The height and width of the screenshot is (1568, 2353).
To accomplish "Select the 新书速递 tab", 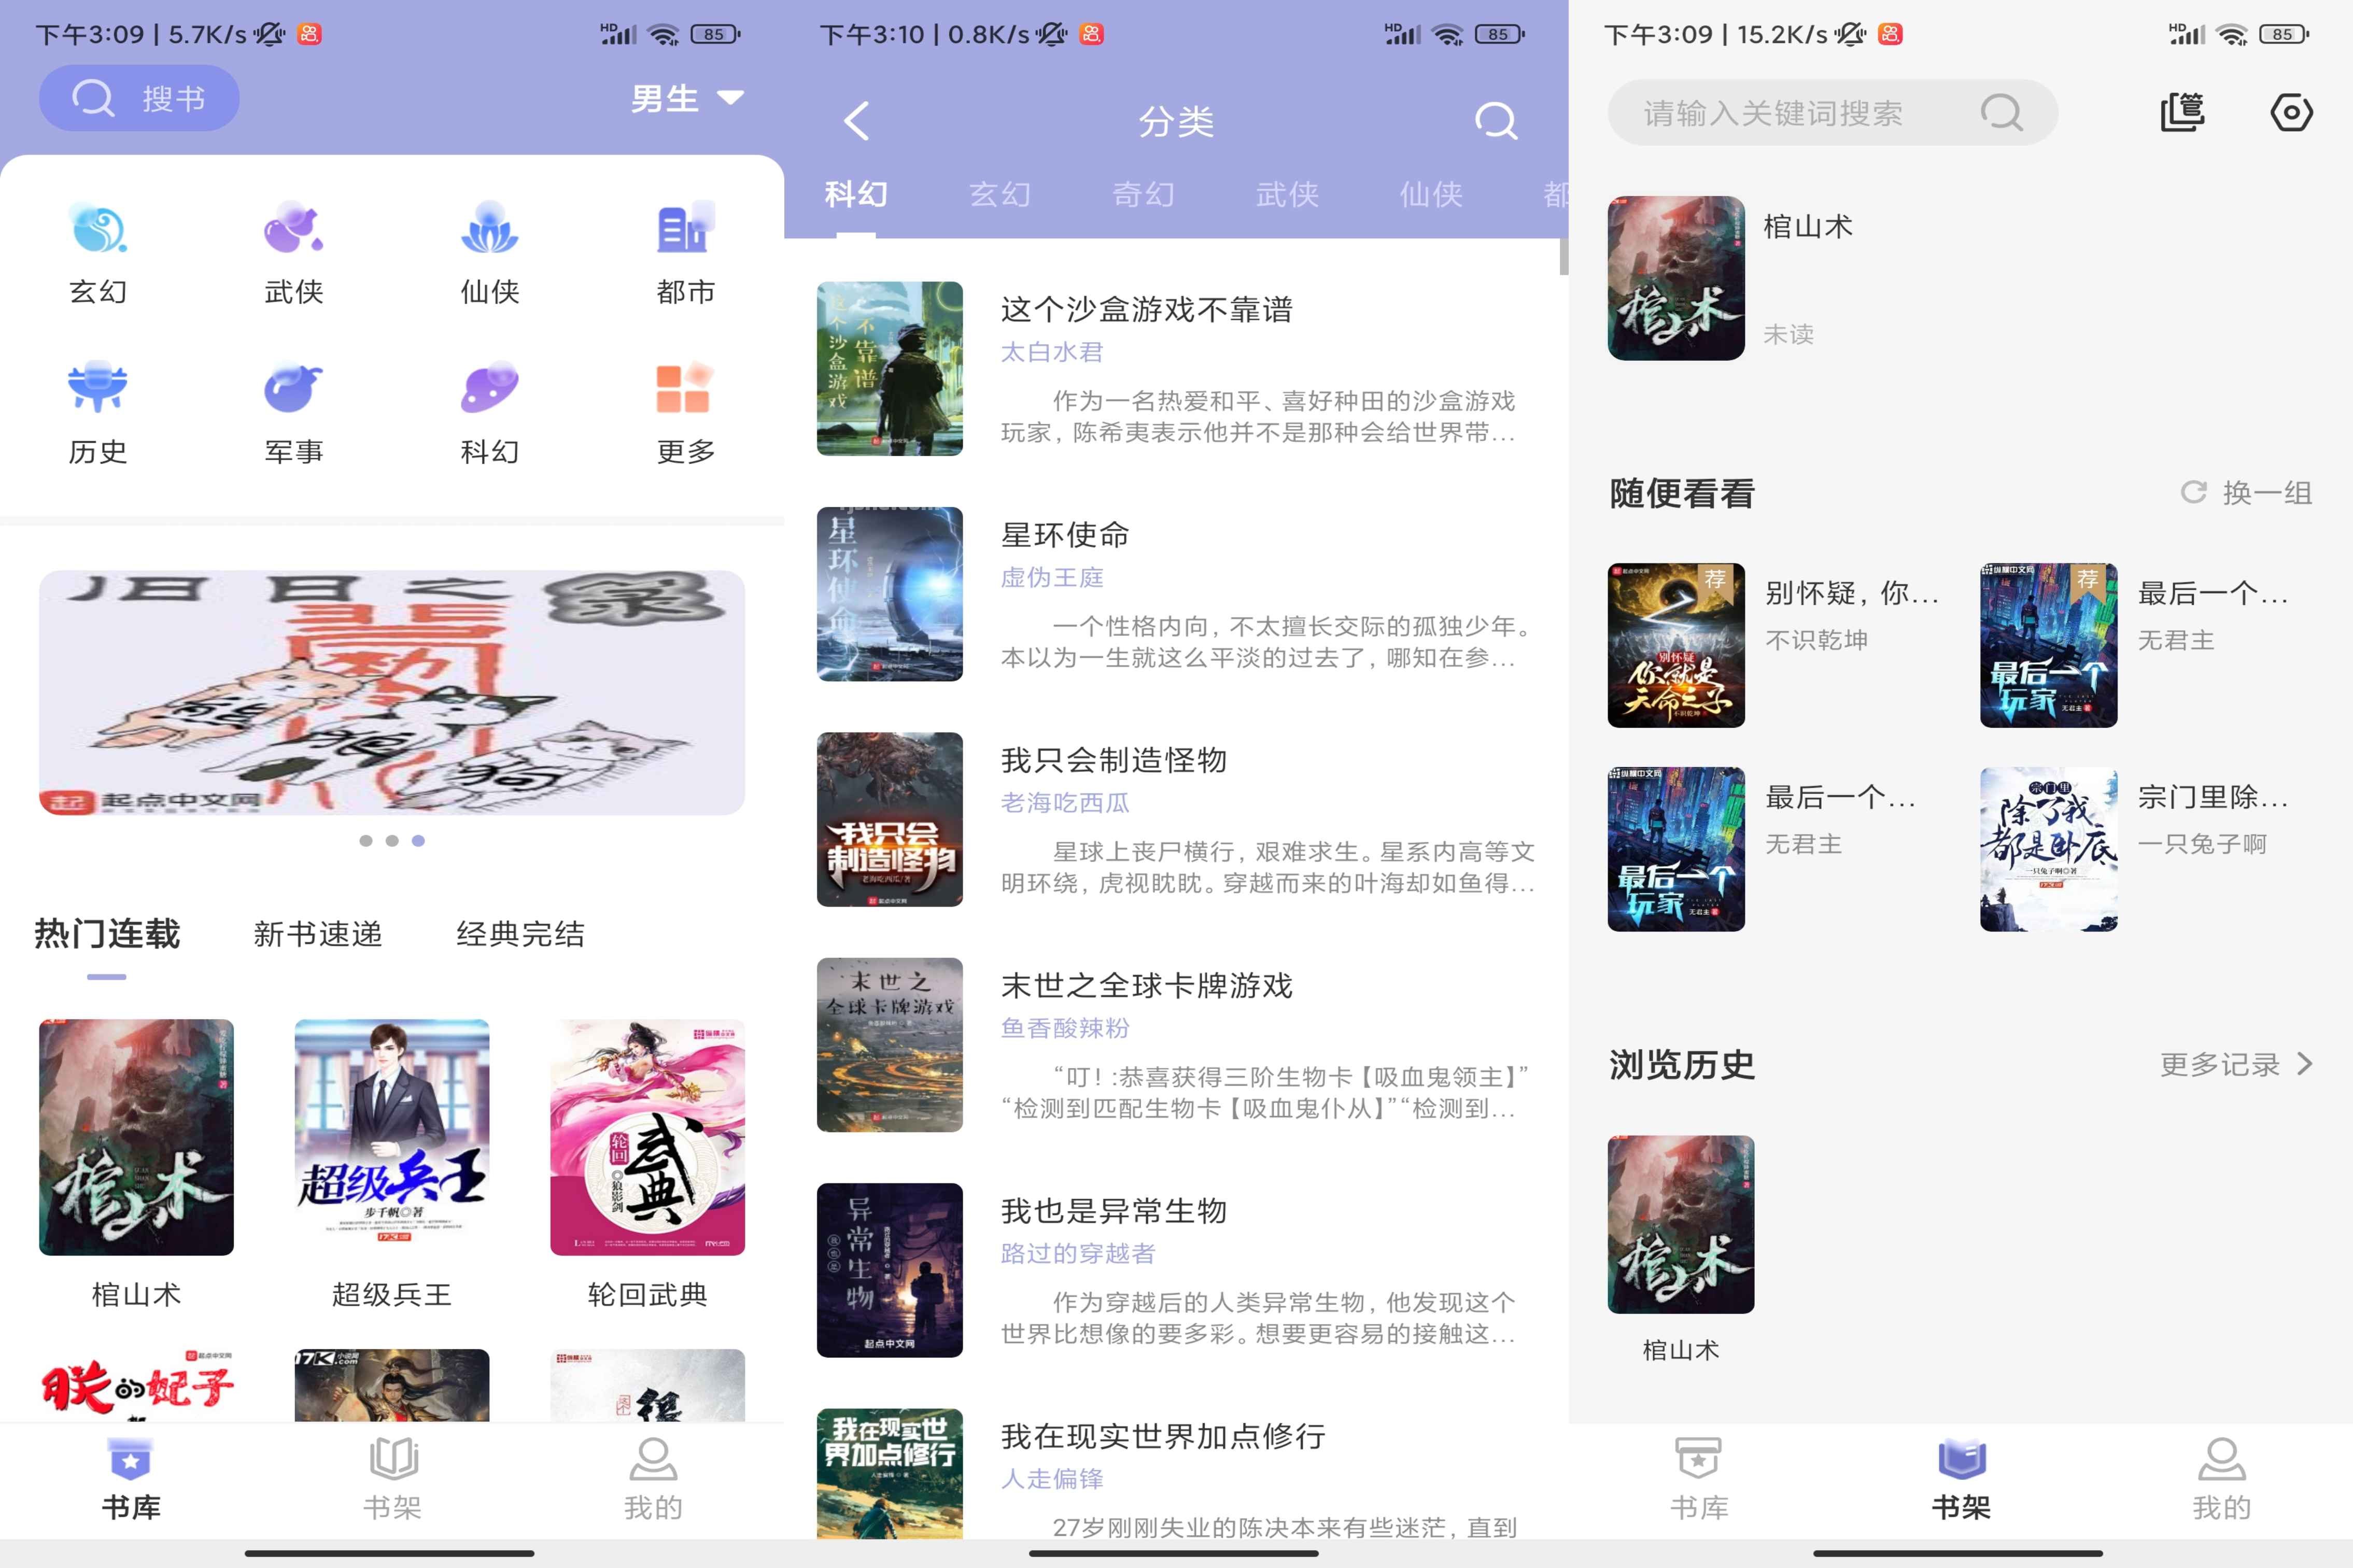I will (318, 935).
